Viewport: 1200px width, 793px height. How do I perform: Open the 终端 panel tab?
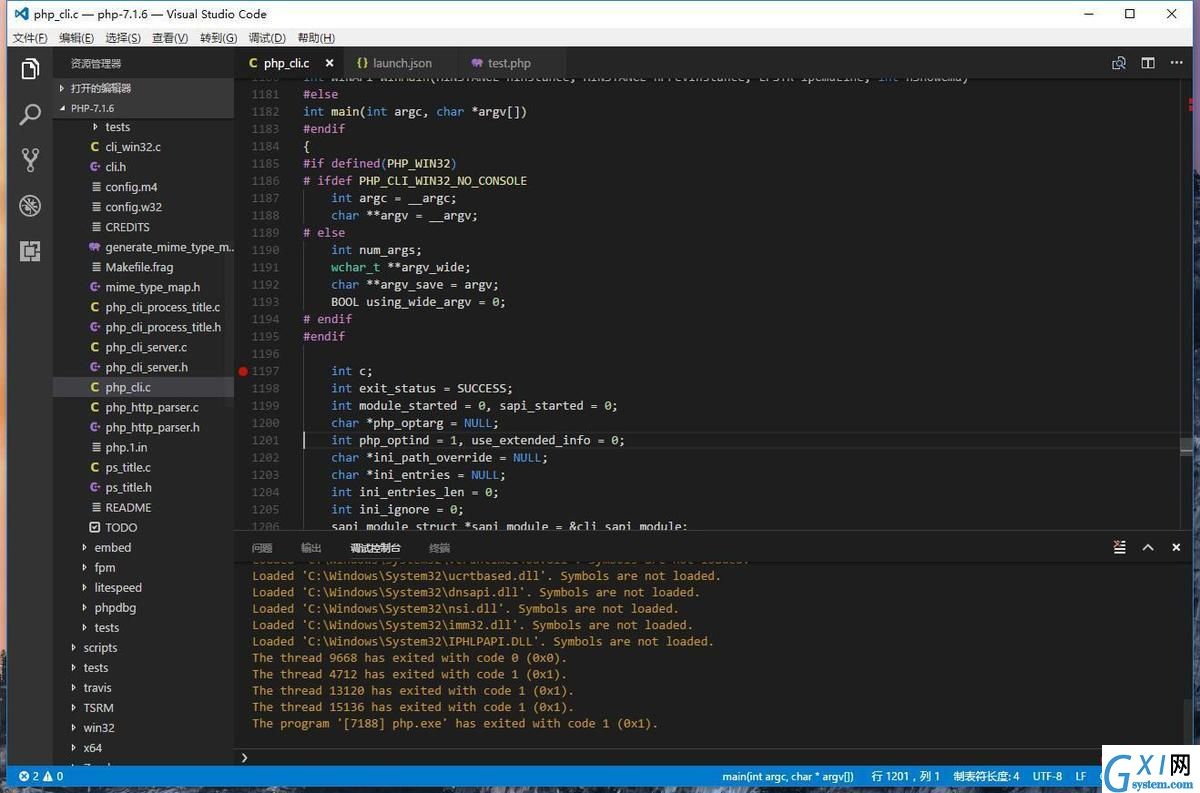439,548
